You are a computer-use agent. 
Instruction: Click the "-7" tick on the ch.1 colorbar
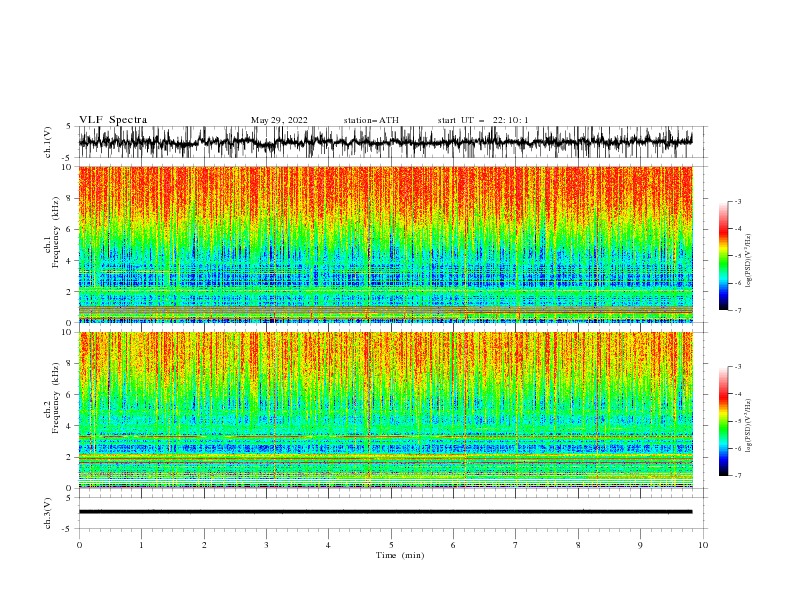click(x=737, y=311)
